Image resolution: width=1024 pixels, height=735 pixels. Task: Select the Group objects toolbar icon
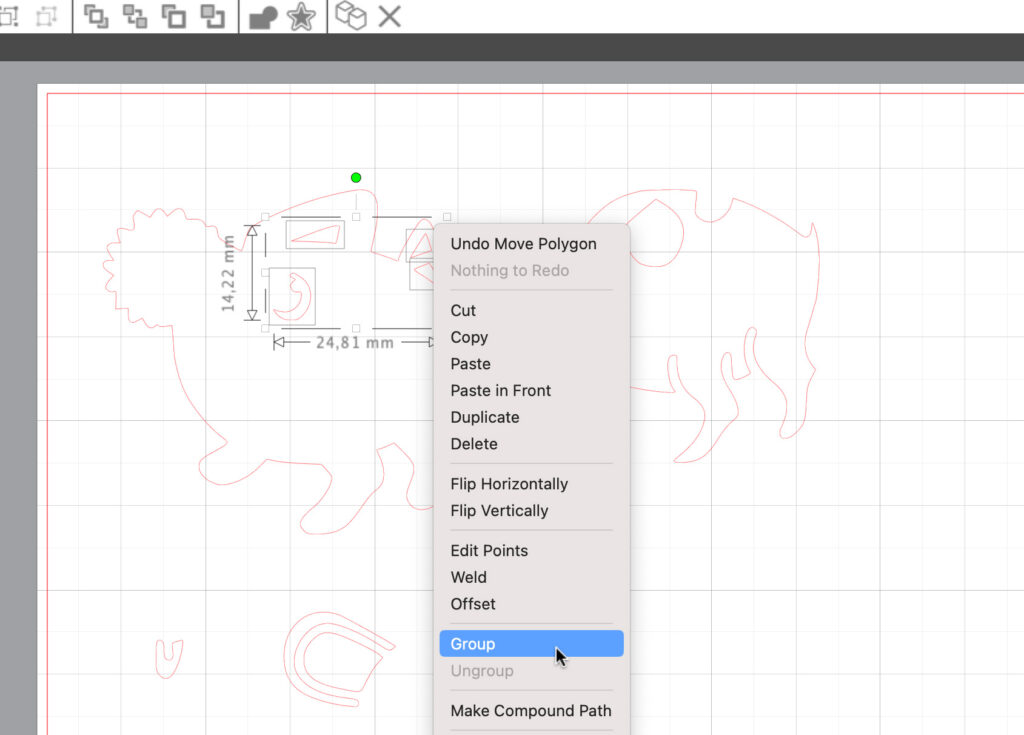click(x=95, y=17)
